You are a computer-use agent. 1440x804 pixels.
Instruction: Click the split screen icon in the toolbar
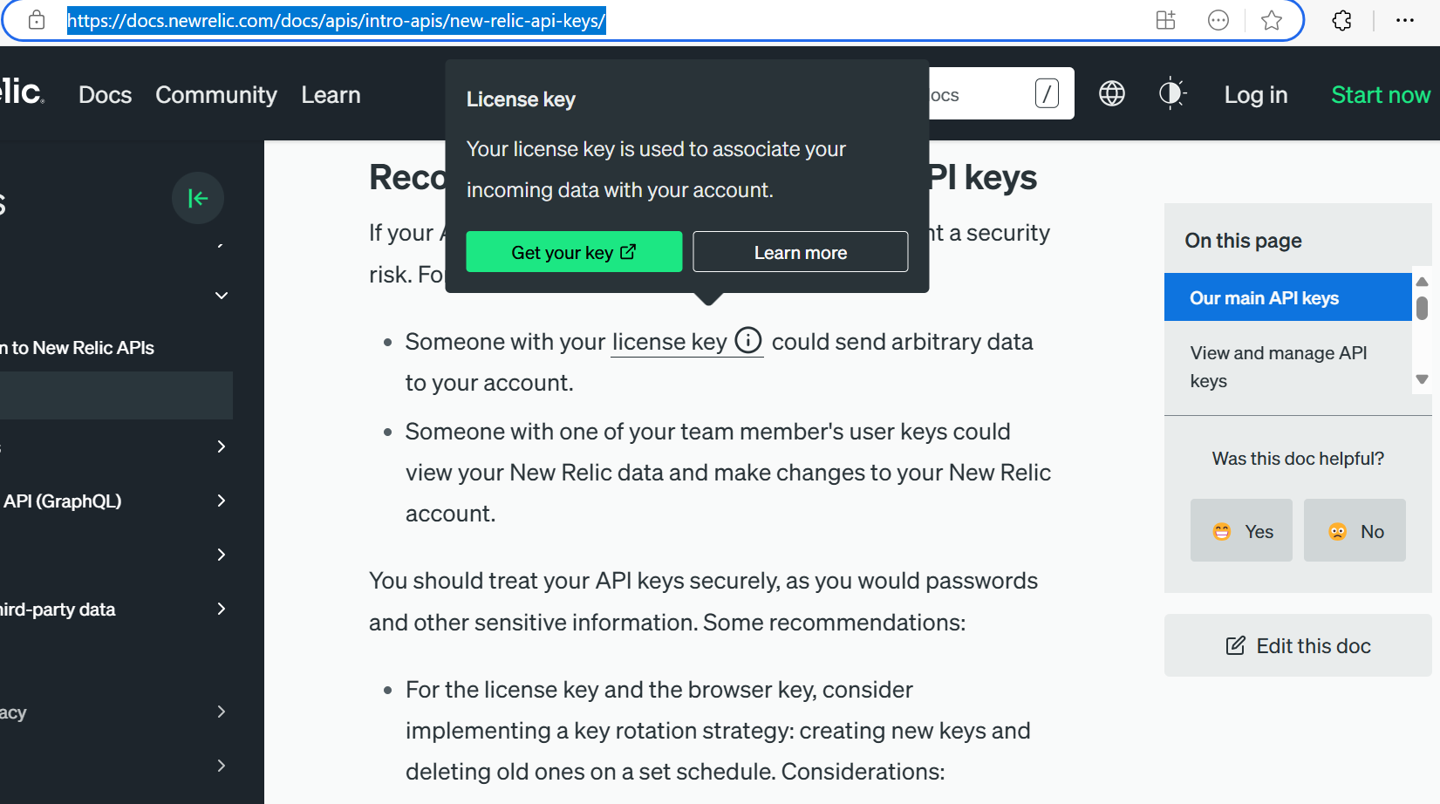coord(1165,20)
